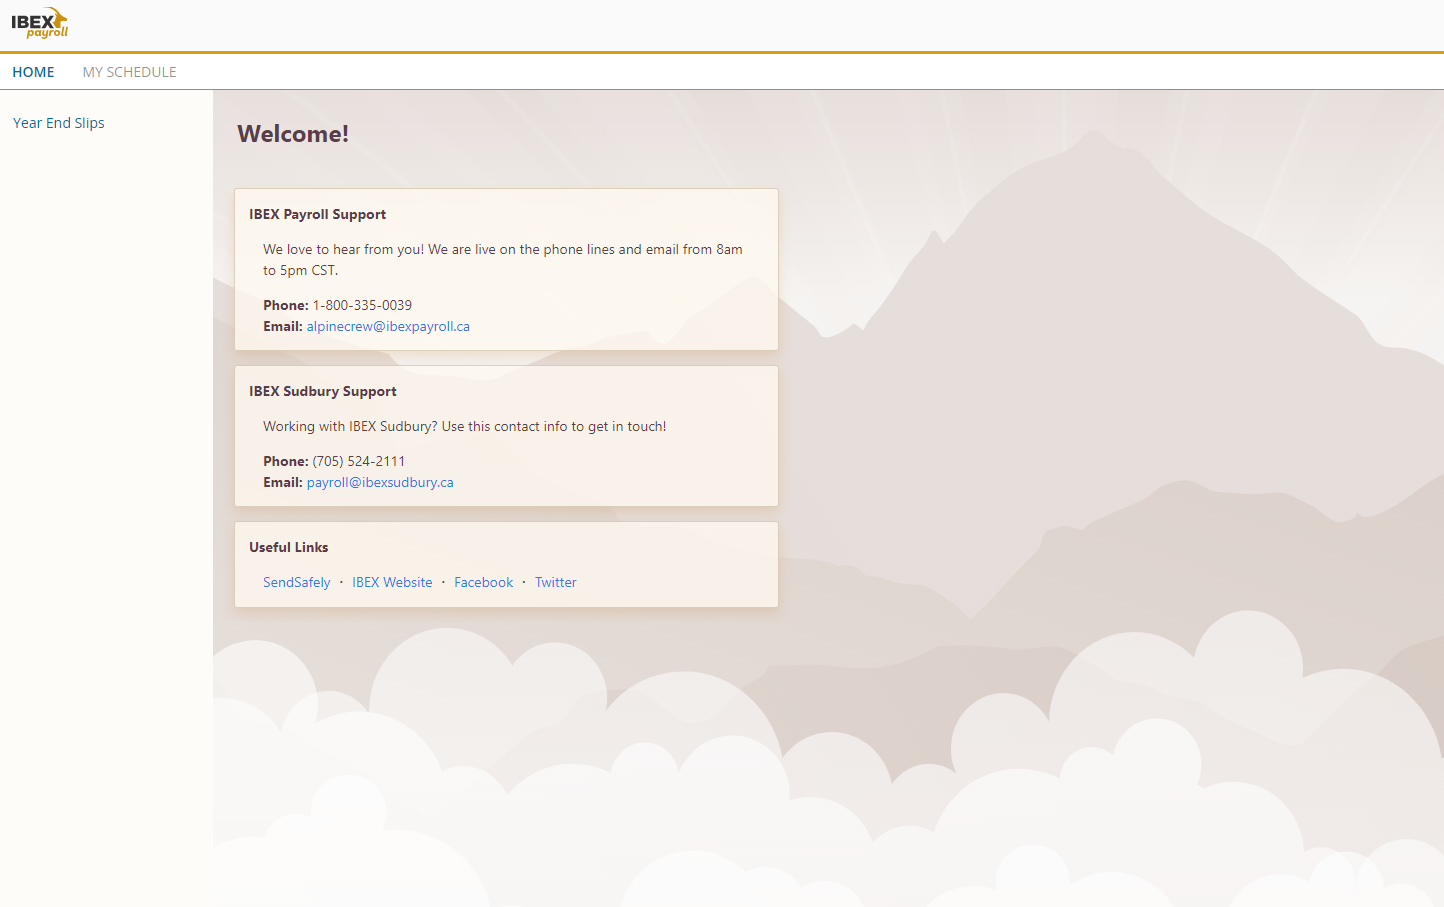Viewport: 1444px width, 907px height.
Task: Open the Twitter link
Action: [555, 582]
